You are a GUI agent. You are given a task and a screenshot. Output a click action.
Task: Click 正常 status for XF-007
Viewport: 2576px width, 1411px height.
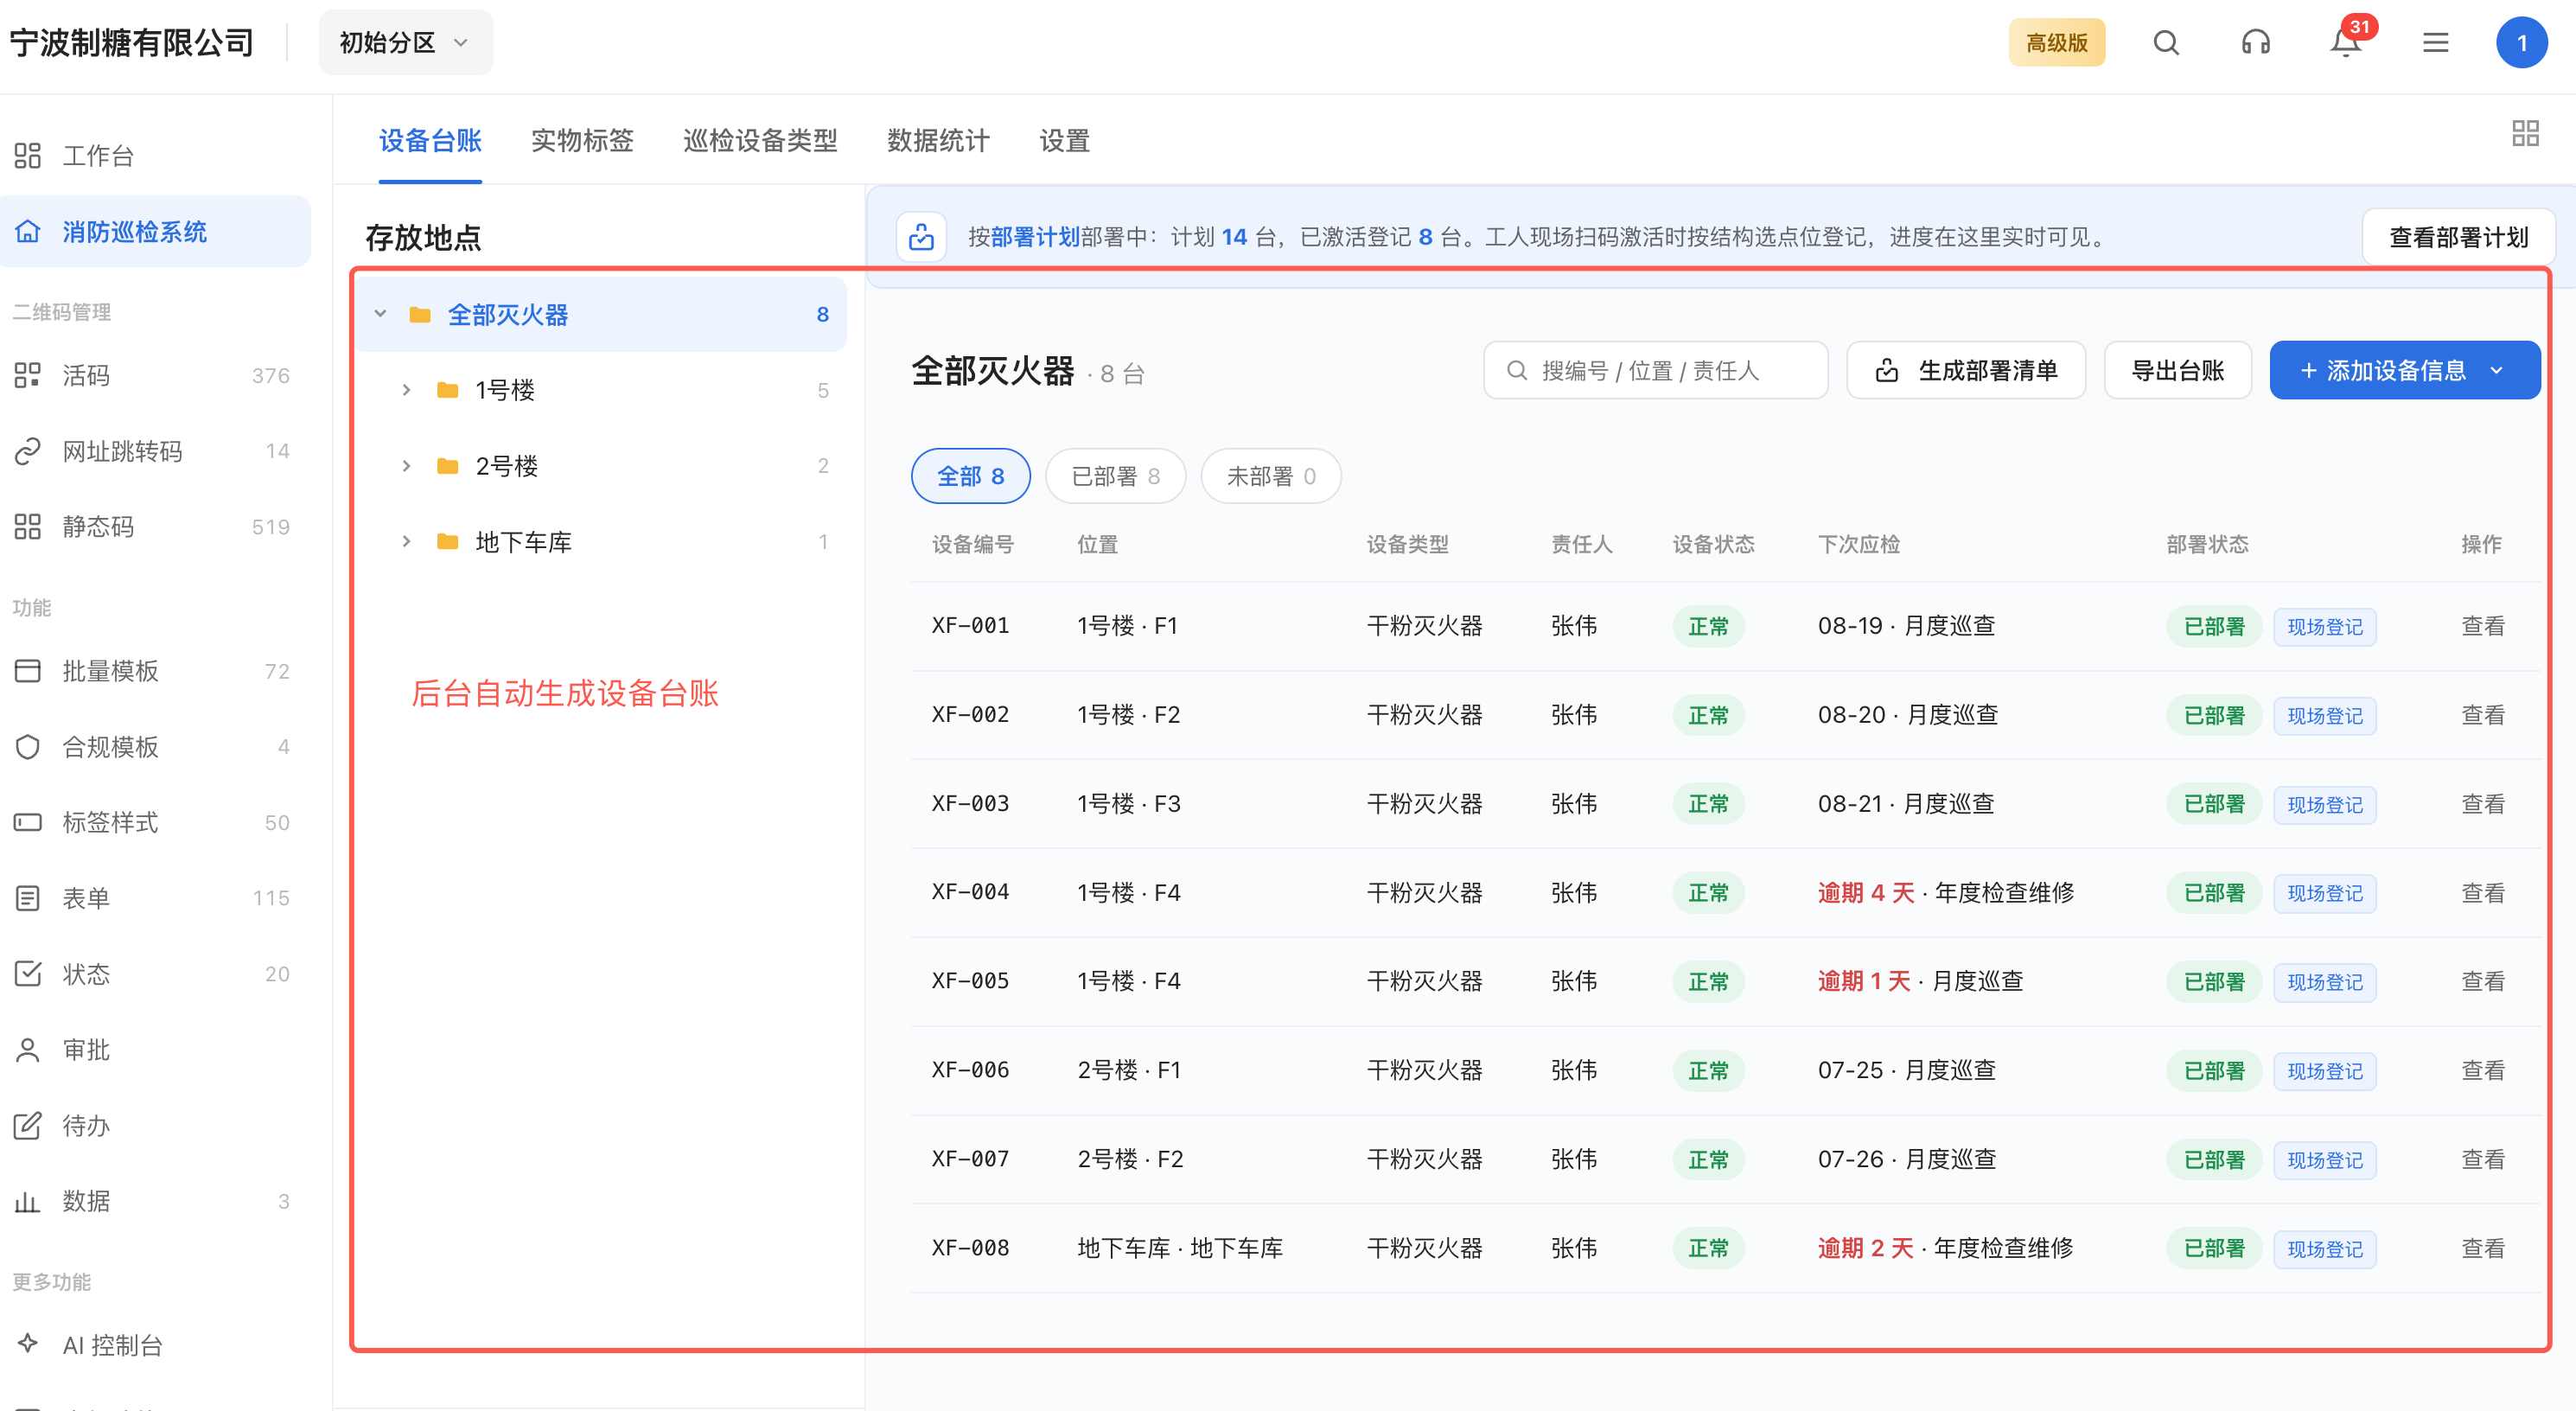coord(1708,1160)
